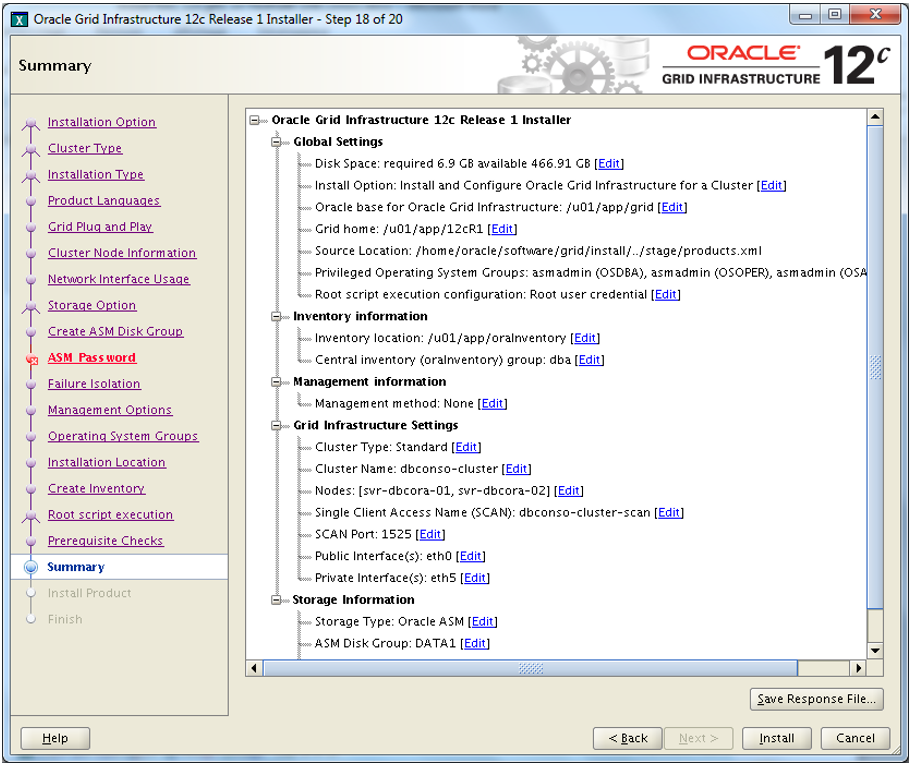This screenshot has width=910, height=765.
Task: Edit the Private Interface setting
Action: (475, 578)
